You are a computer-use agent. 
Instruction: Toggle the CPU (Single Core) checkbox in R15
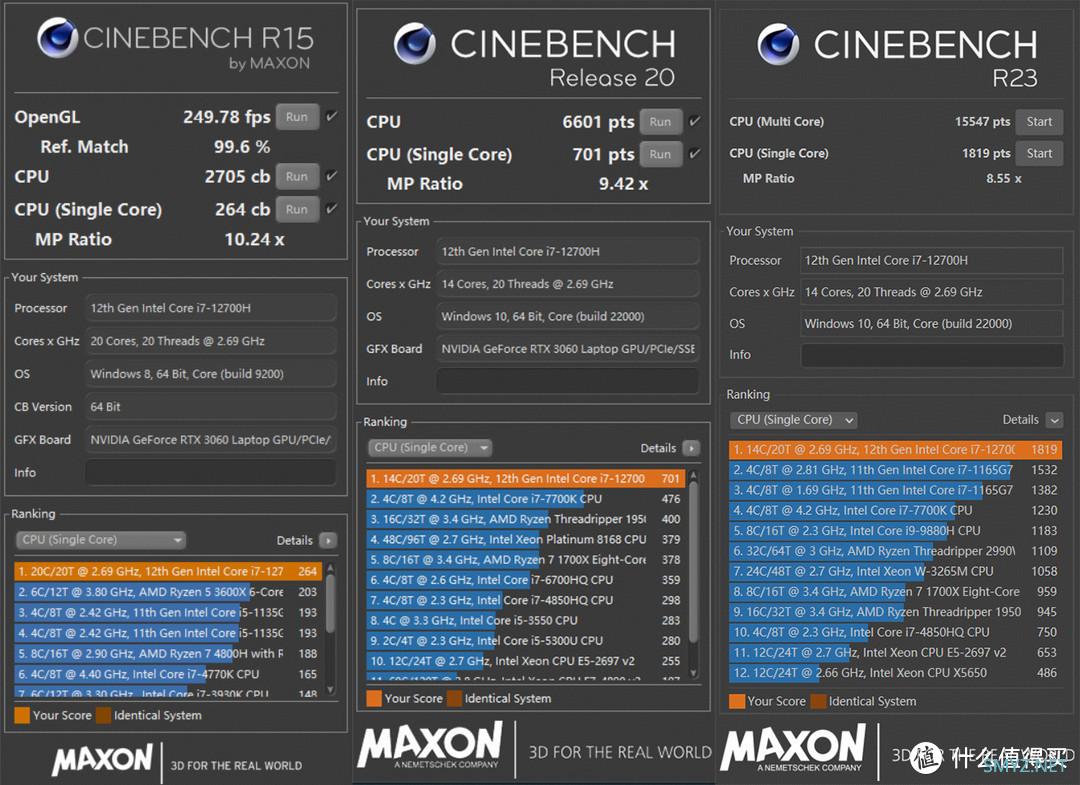pos(331,209)
